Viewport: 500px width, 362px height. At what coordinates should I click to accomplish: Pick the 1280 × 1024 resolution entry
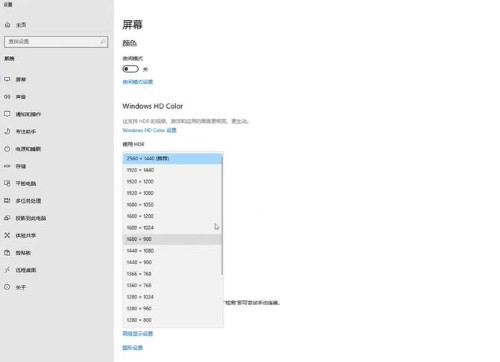(172, 297)
